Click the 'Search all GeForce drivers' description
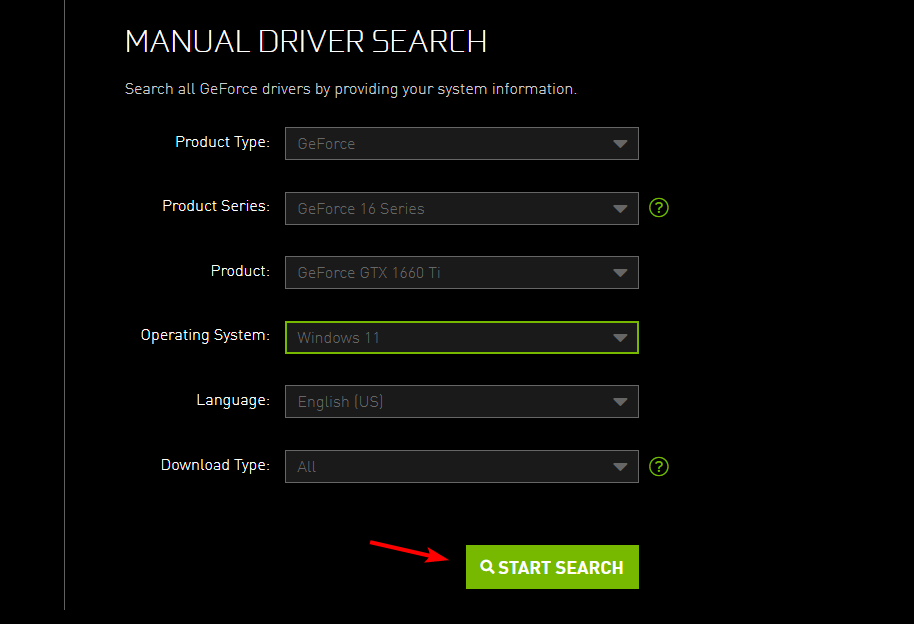The image size is (914, 624). point(351,89)
